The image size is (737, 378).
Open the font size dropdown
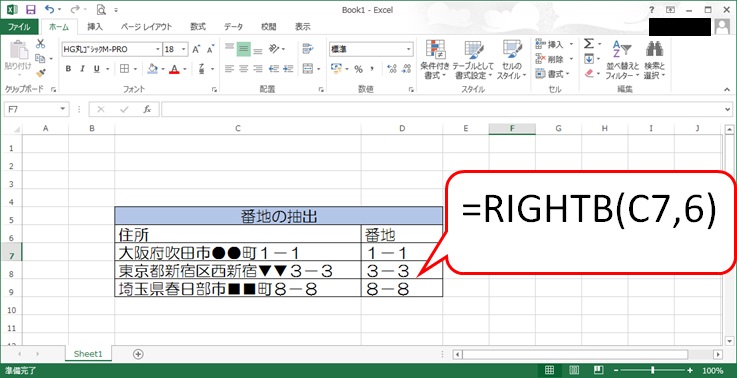tap(183, 49)
